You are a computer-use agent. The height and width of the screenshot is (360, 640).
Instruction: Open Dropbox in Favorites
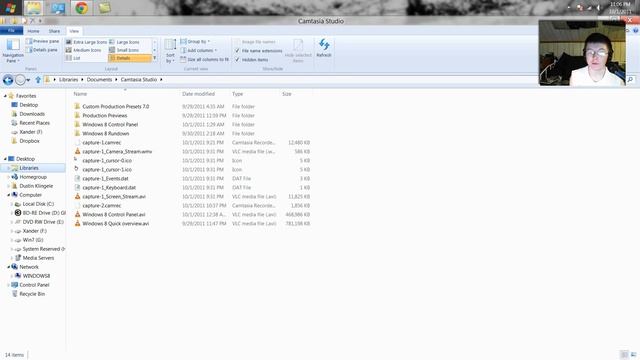tap(29, 141)
